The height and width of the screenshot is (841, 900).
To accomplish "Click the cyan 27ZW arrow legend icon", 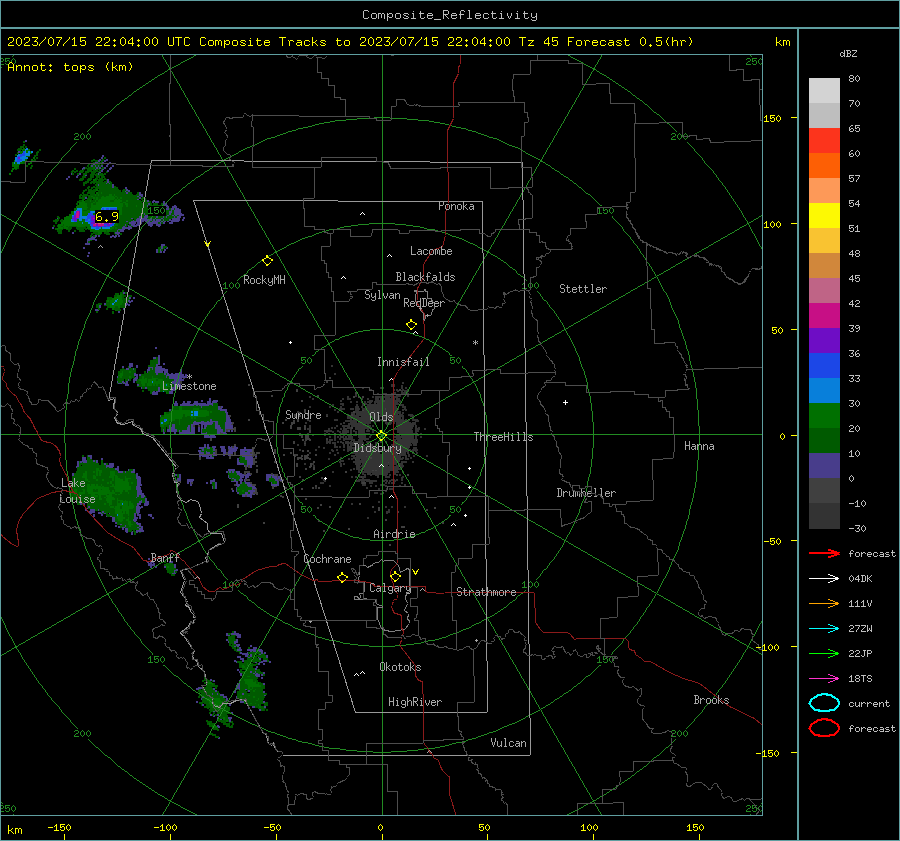I will [824, 629].
